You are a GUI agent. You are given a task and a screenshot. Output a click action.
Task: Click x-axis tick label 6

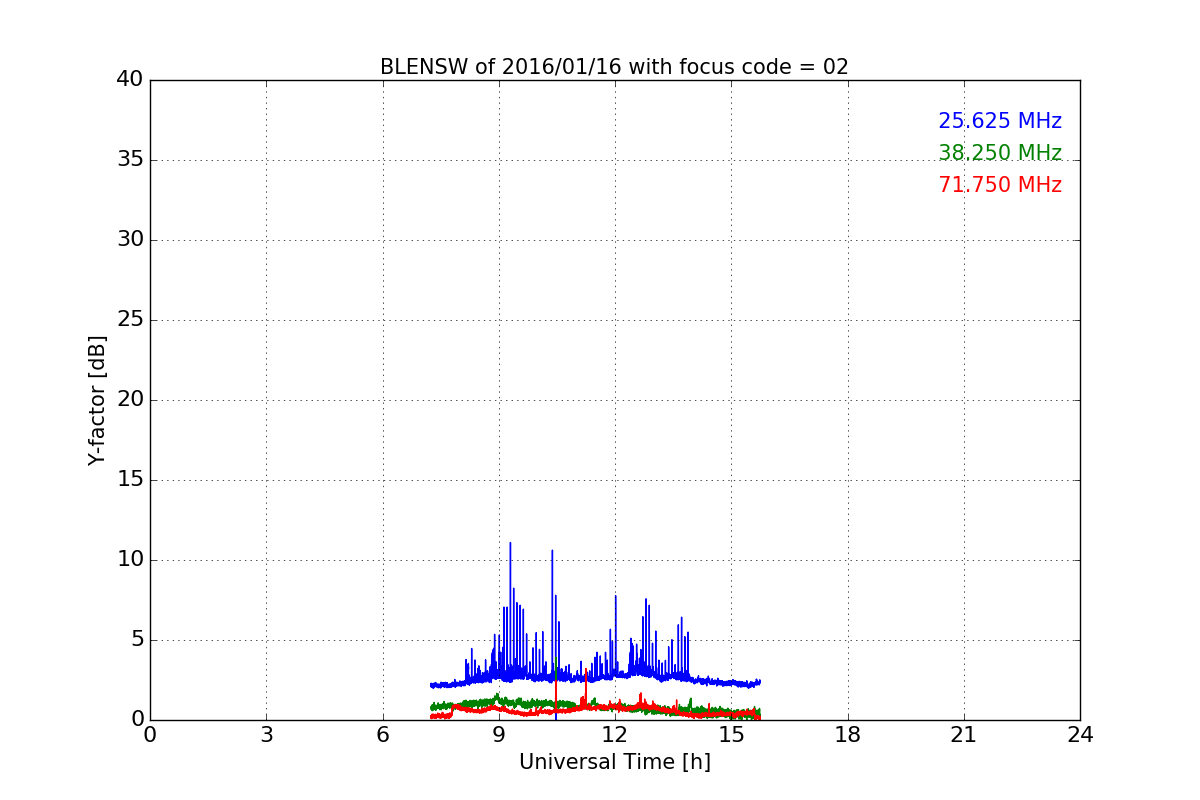pos(382,735)
